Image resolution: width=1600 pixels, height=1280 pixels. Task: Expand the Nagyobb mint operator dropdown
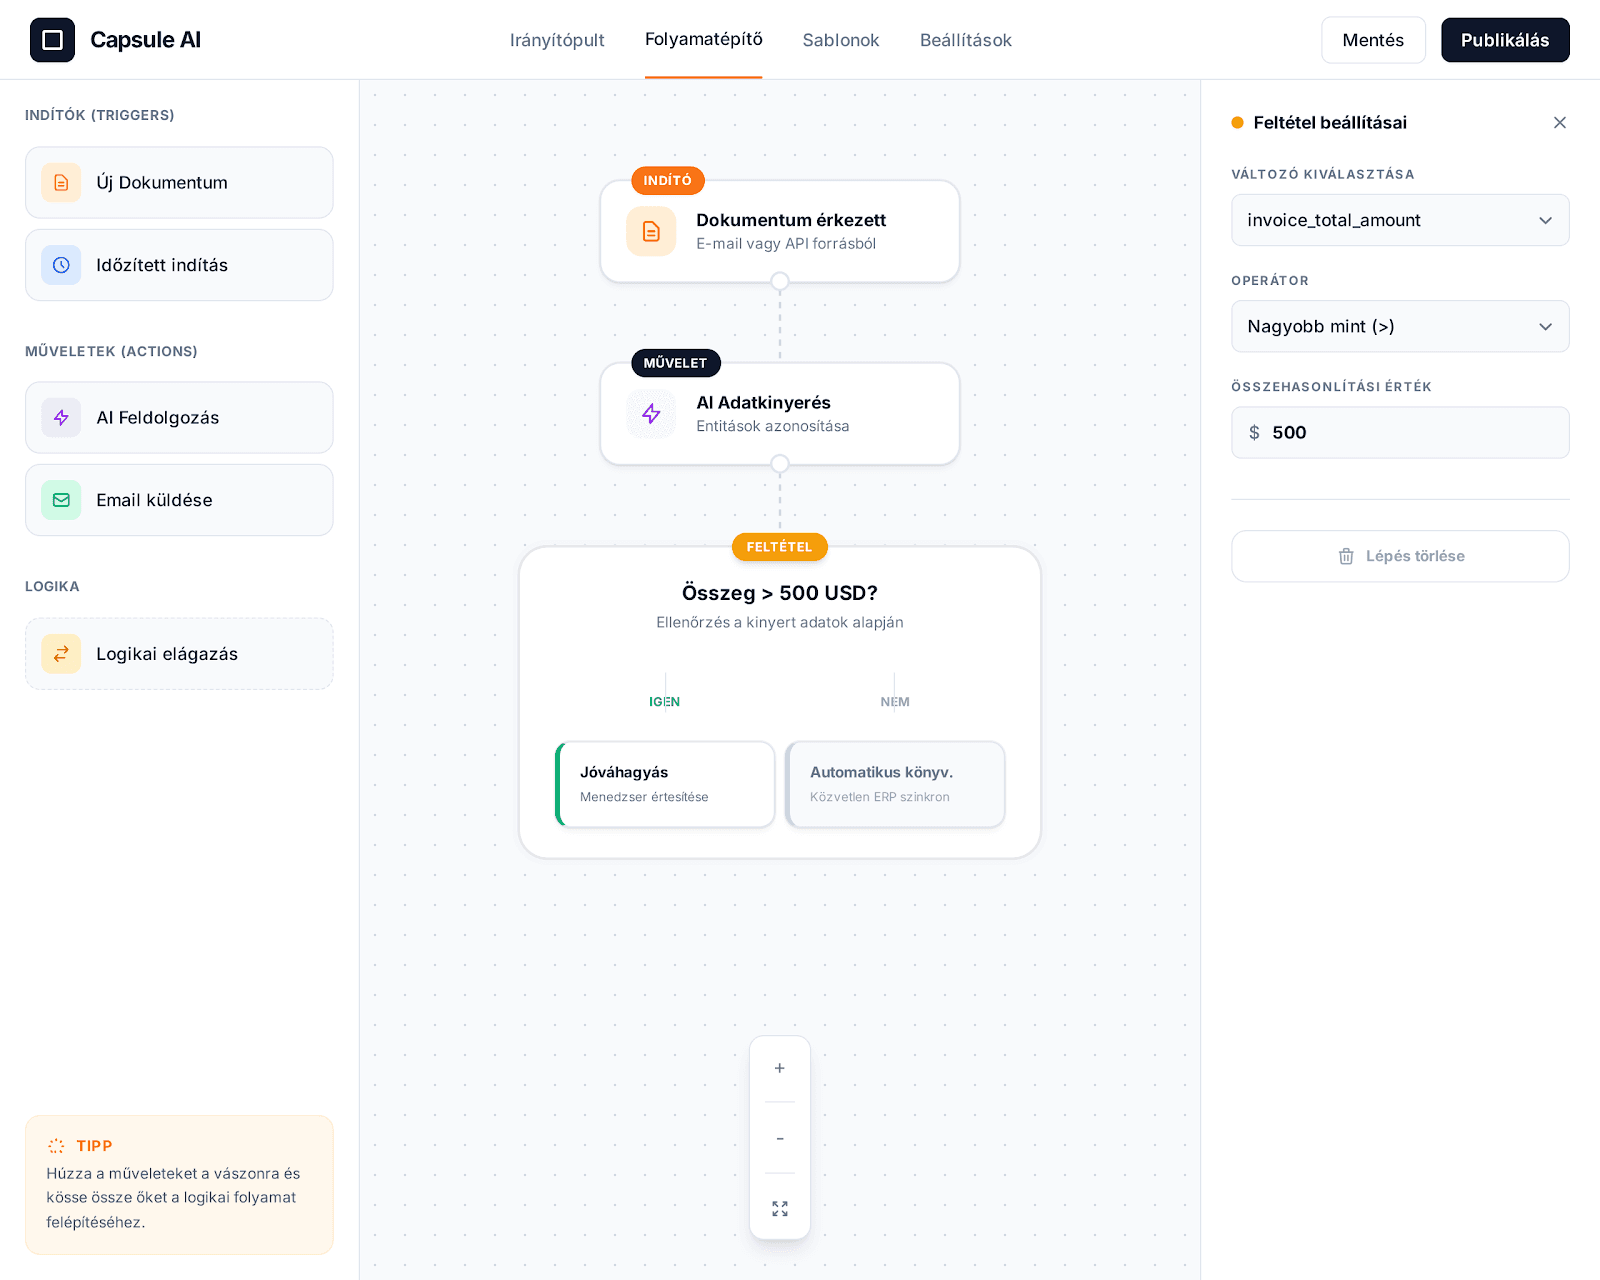(x=1400, y=327)
